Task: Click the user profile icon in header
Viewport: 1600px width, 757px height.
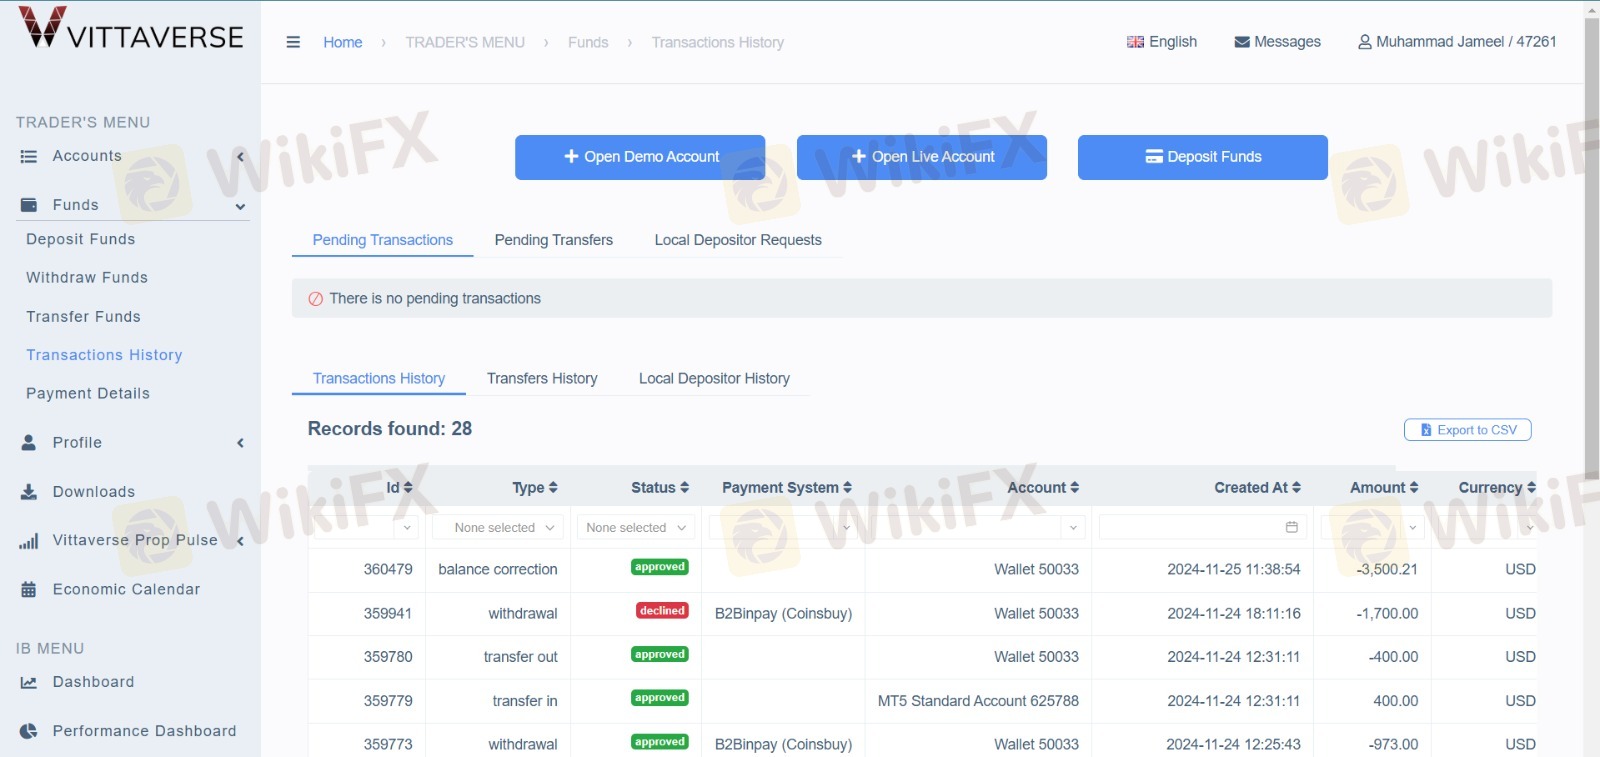Action: (1364, 42)
